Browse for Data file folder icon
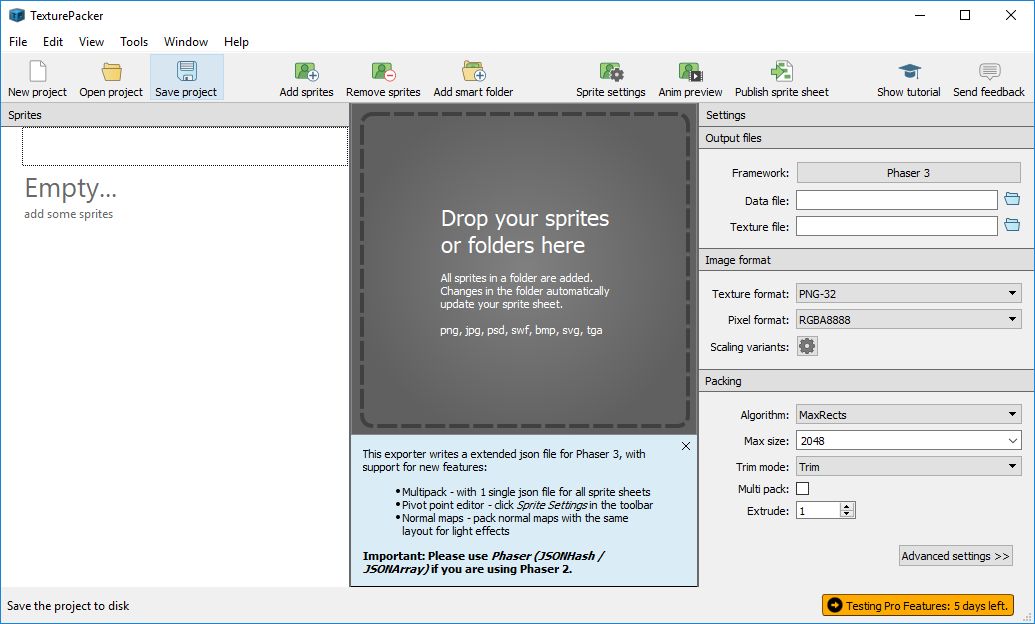 1011,199
